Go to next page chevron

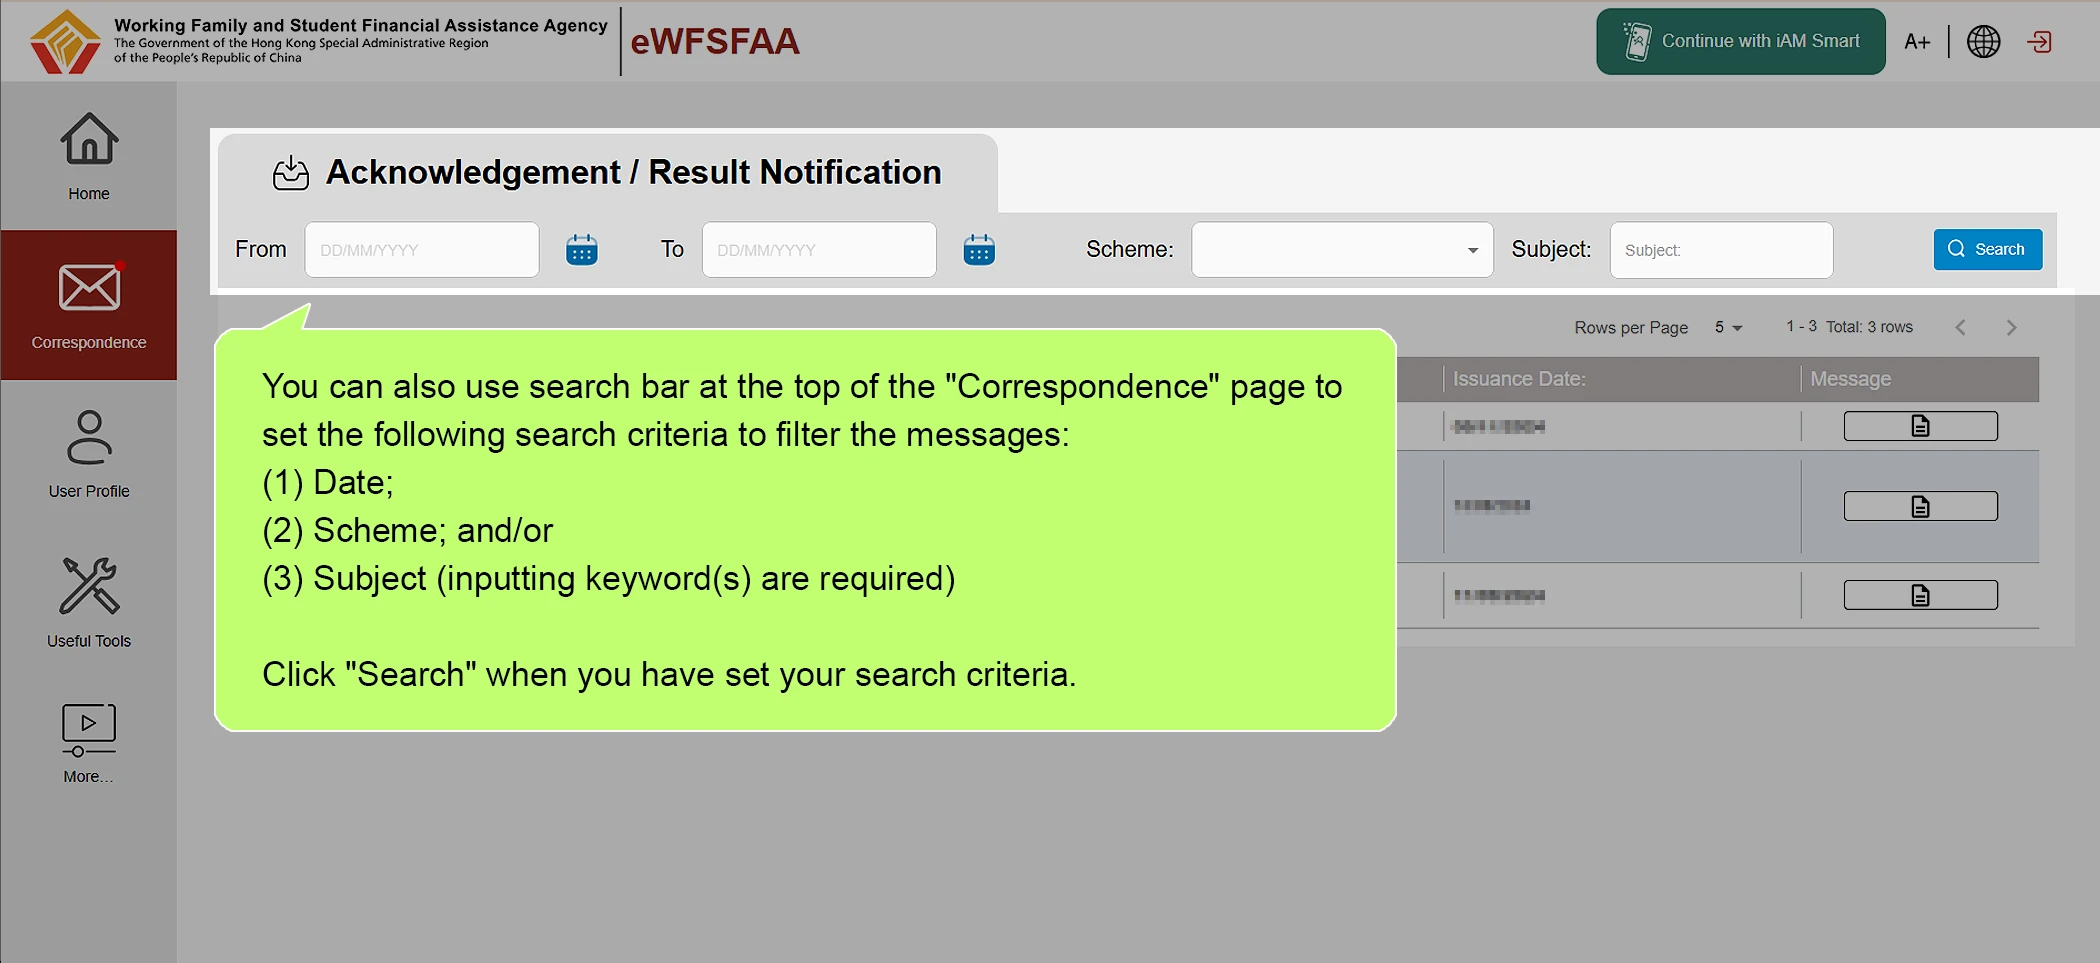point(2011,327)
